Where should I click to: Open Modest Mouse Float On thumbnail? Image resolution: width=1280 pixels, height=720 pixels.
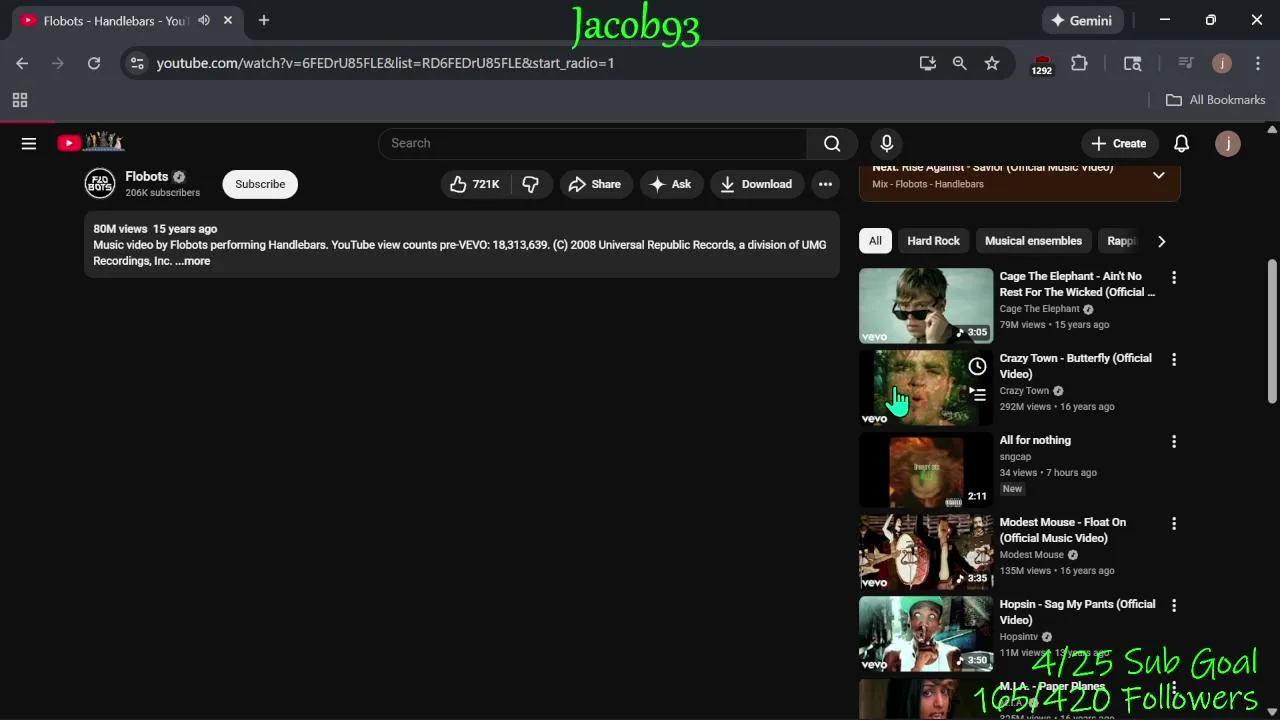(926, 551)
